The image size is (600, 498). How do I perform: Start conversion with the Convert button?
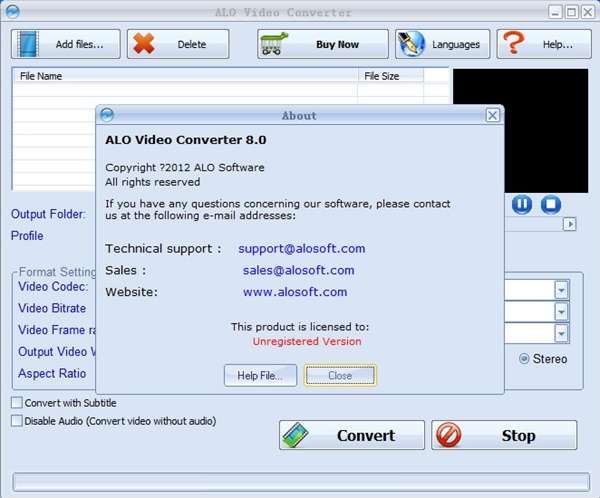pos(352,435)
